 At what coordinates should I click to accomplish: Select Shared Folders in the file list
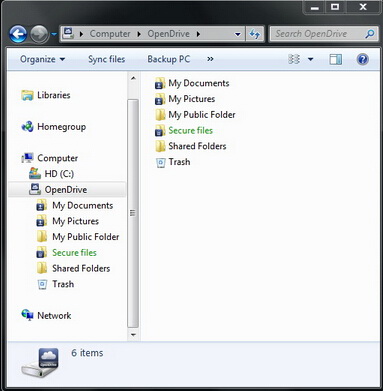(197, 146)
